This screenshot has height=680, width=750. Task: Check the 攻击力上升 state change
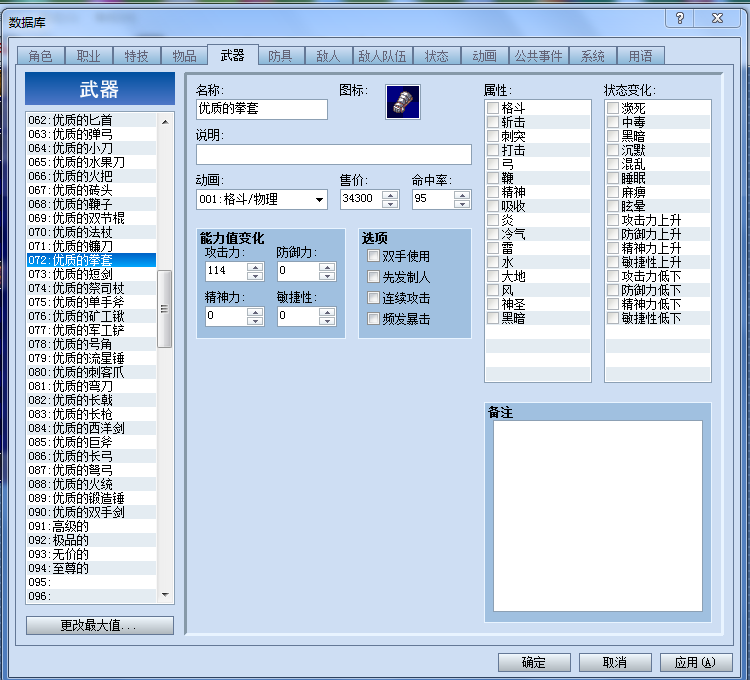pos(613,220)
